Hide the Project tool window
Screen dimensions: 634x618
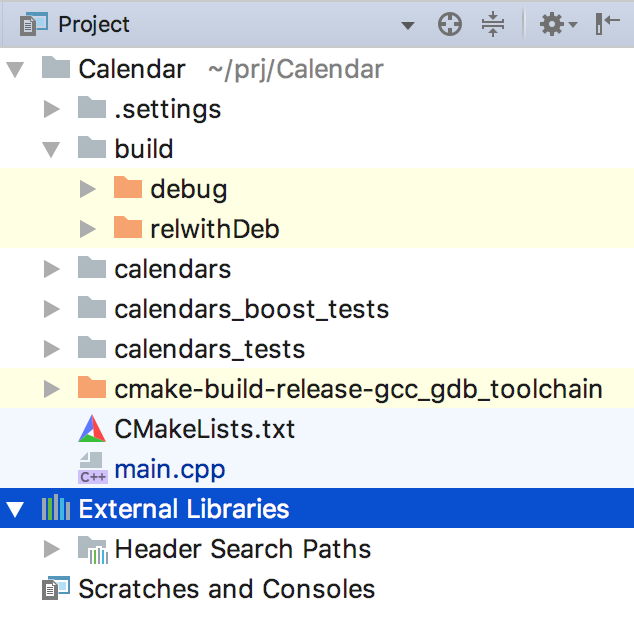(x=607, y=24)
